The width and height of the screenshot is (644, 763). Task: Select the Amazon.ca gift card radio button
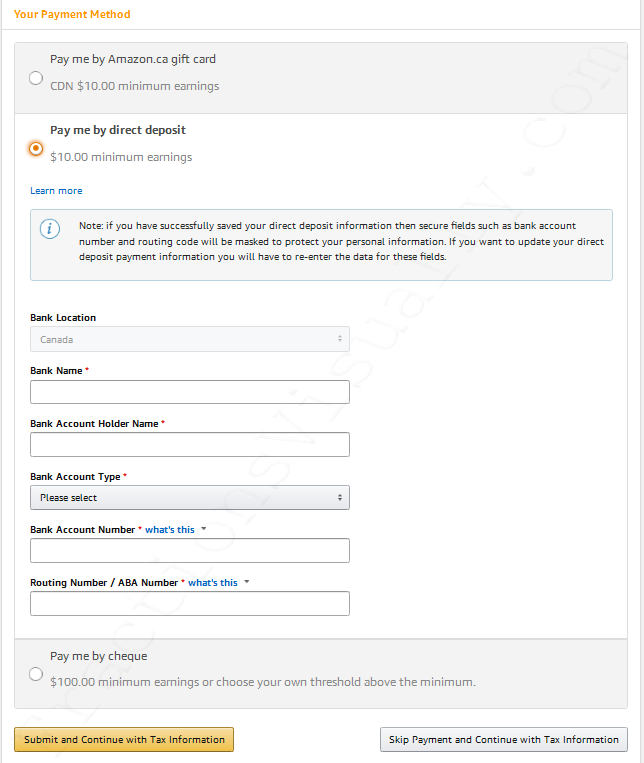[36, 78]
